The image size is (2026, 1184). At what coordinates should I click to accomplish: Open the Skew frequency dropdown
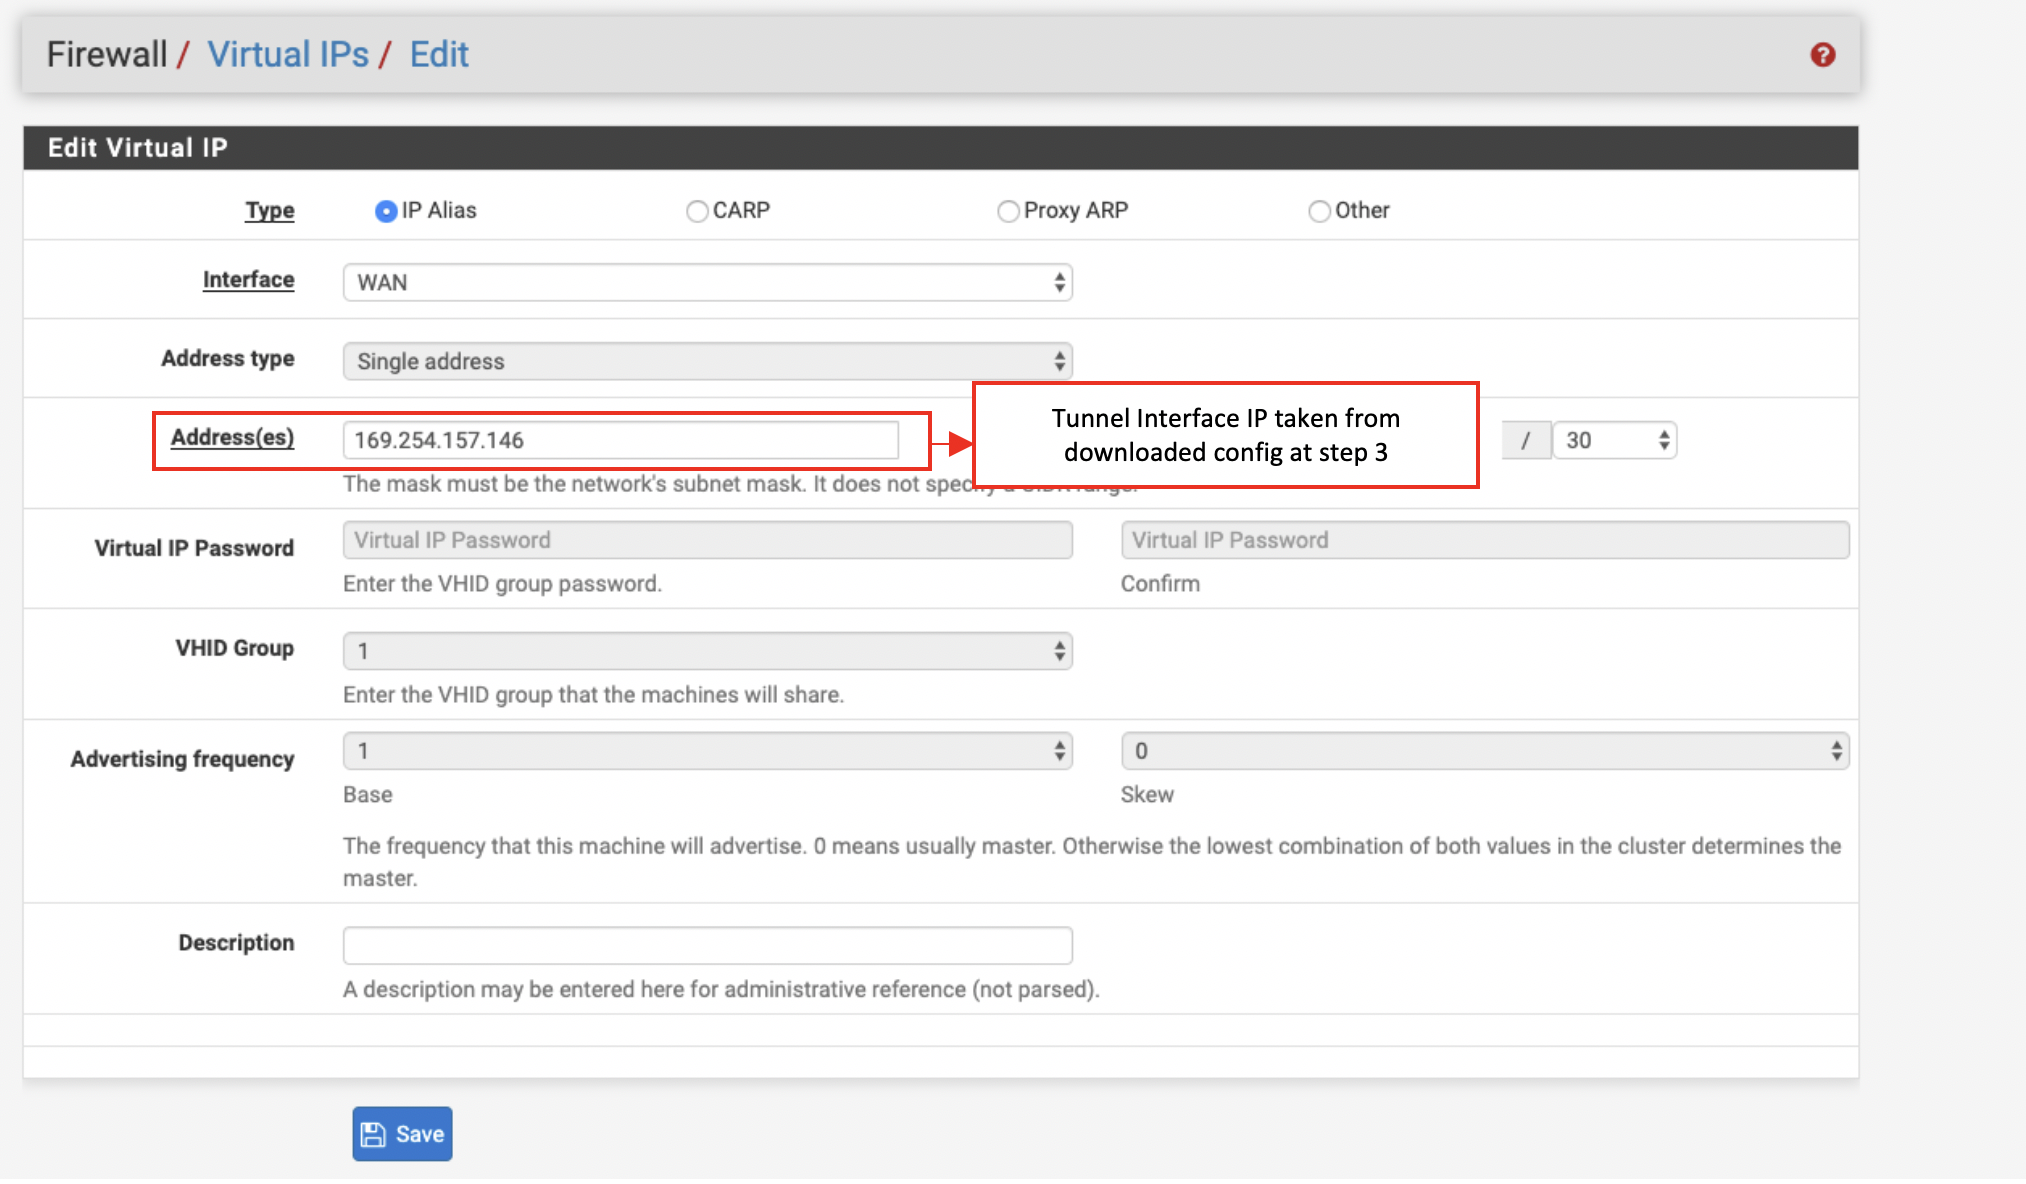point(1484,751)
